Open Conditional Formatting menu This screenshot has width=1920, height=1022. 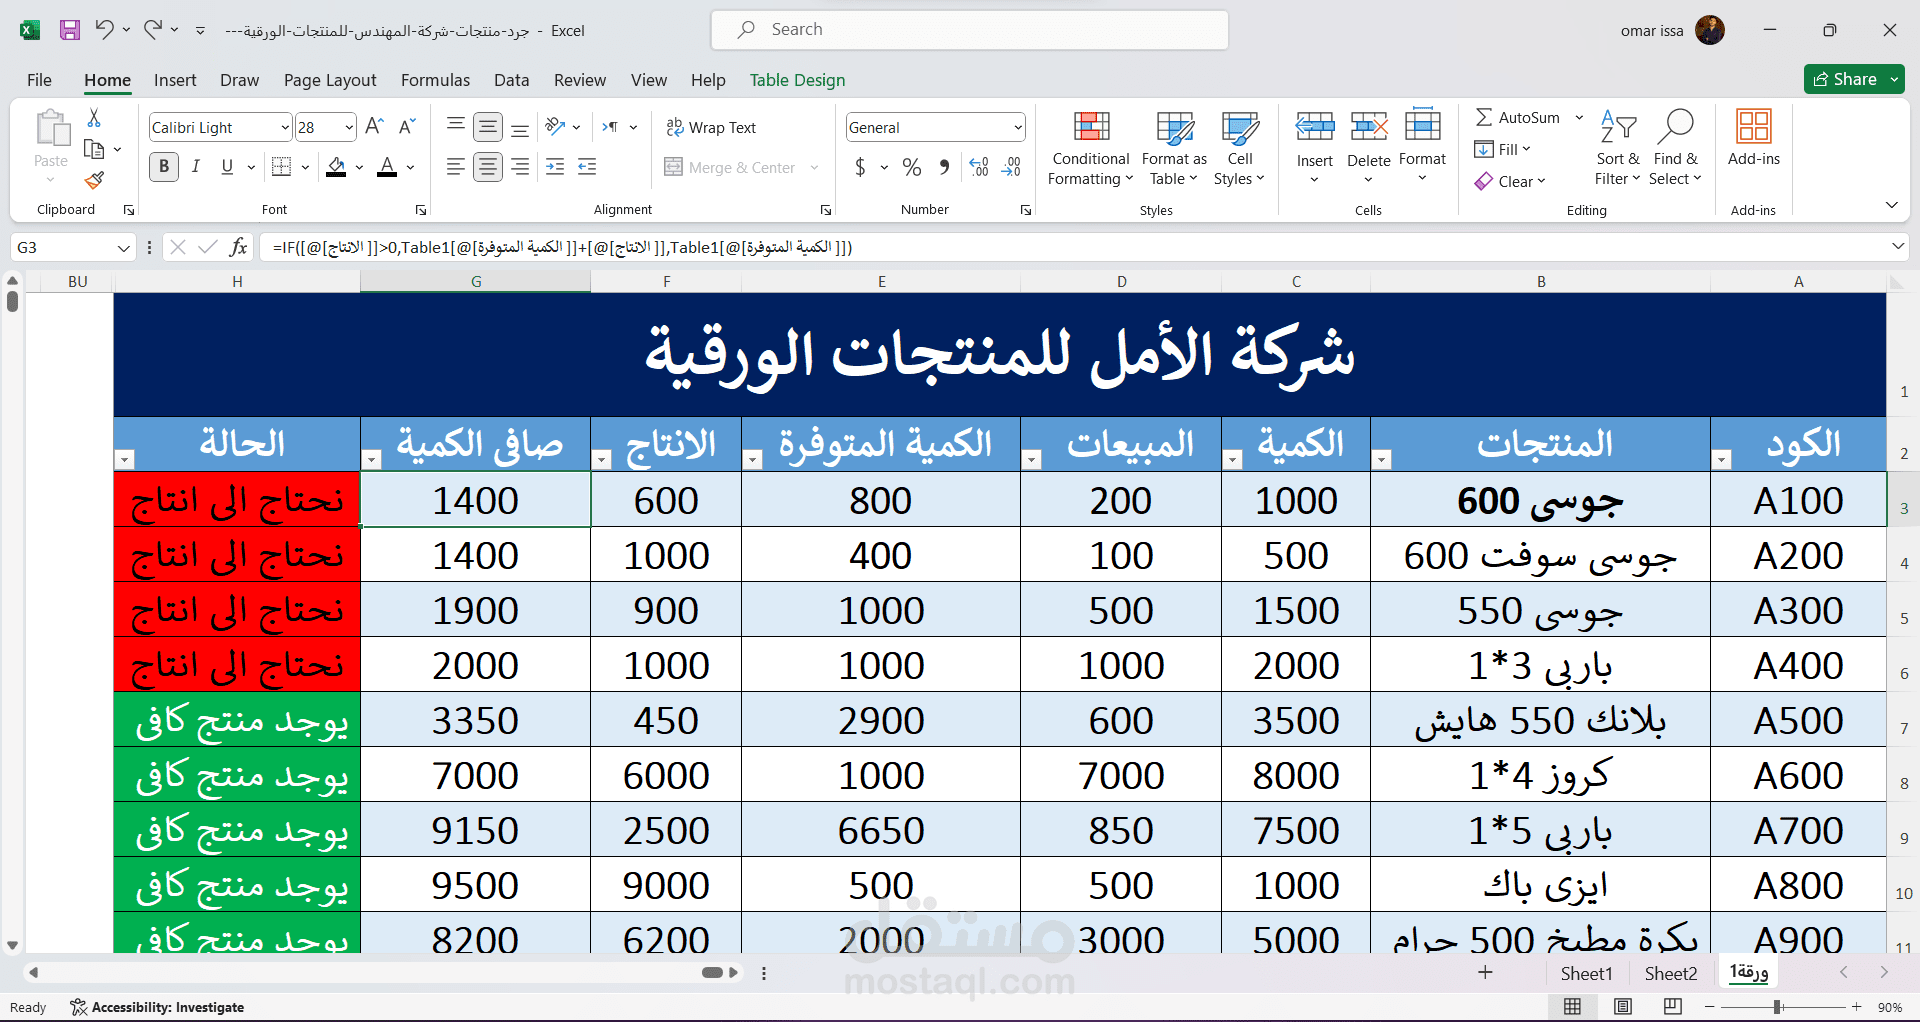(1091, 148)
